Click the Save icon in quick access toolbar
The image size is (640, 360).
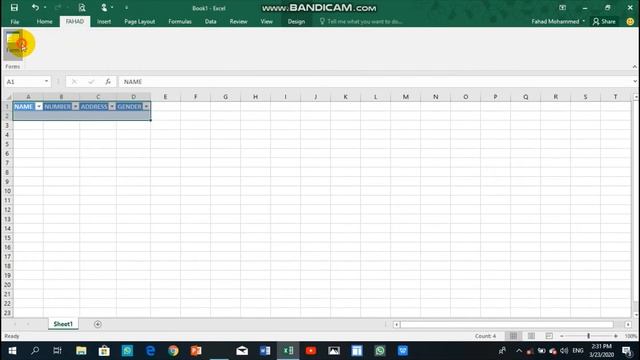click(14, 8)
